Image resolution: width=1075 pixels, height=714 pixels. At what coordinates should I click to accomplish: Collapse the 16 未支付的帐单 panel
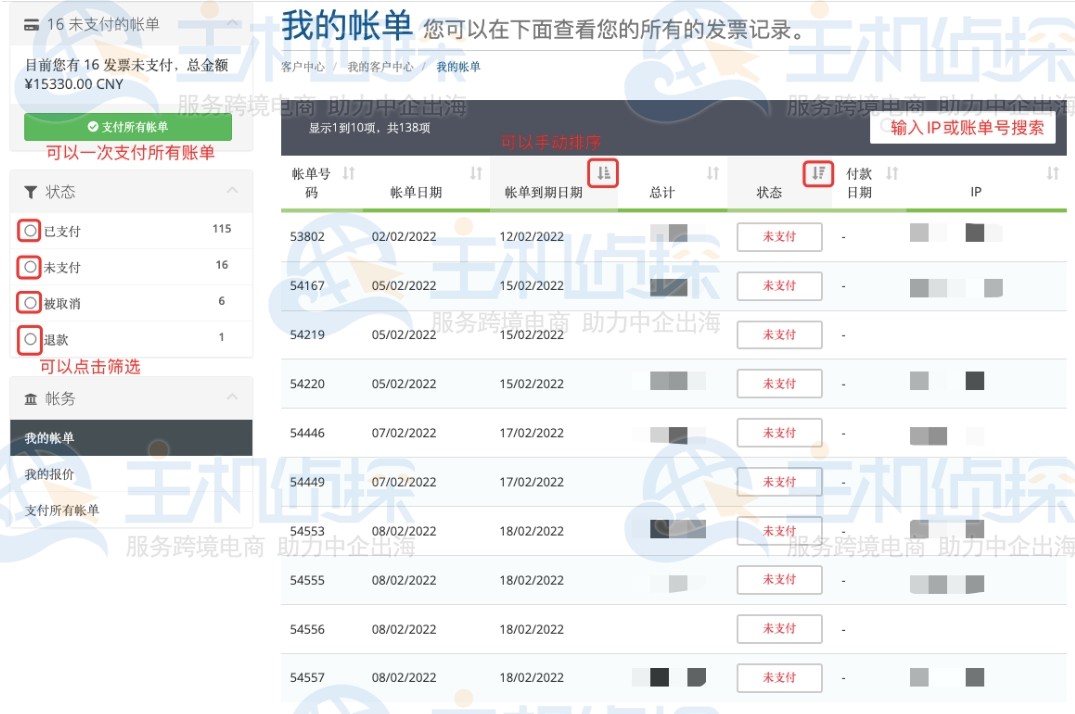(232, 22)
